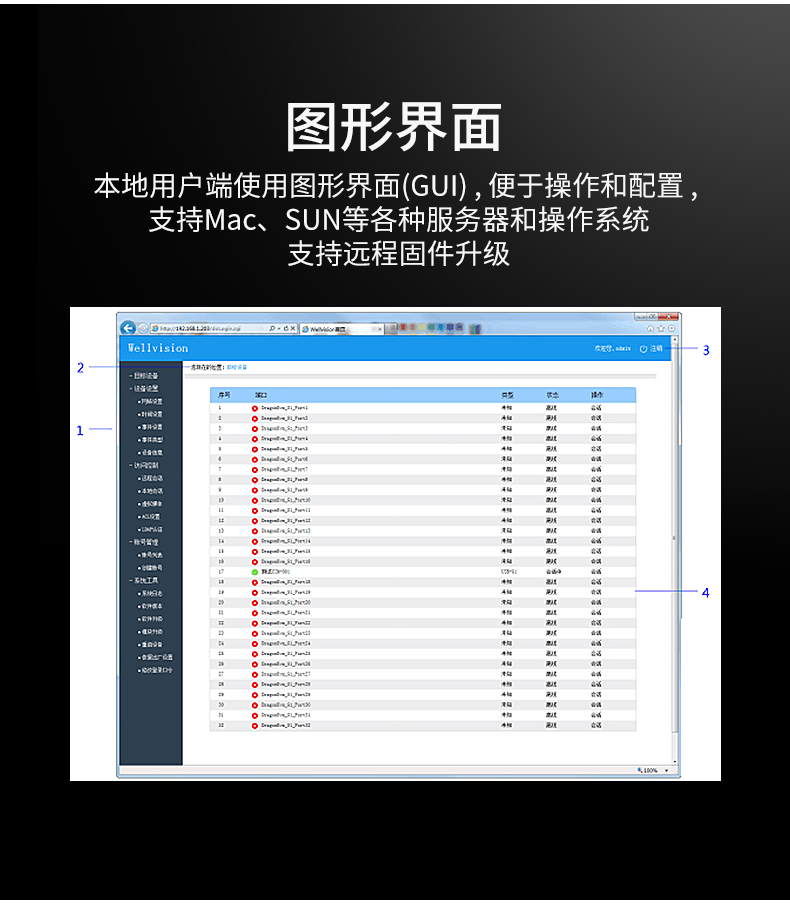The image size is (790, 904).
Task: Collapse the 系统工具 sidebar section
Action: tap(130, 581)
